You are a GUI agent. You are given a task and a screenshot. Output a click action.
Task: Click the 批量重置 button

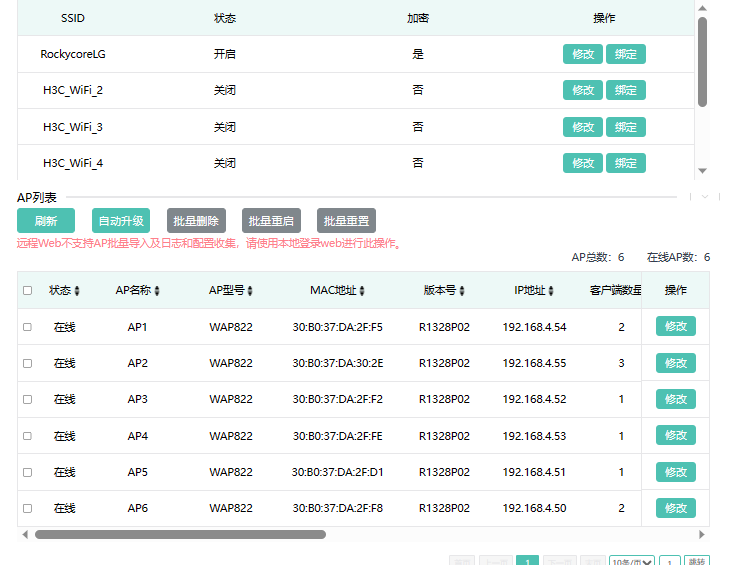point(346,220)
